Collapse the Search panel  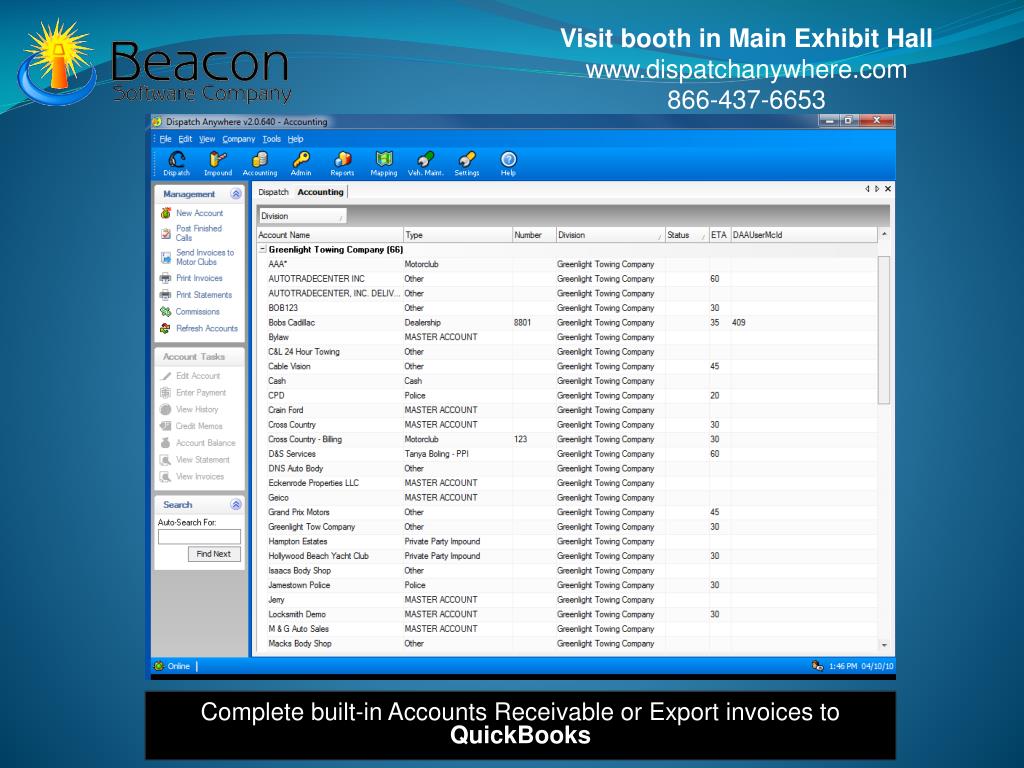pyautogui.click(x=236, y=505)
